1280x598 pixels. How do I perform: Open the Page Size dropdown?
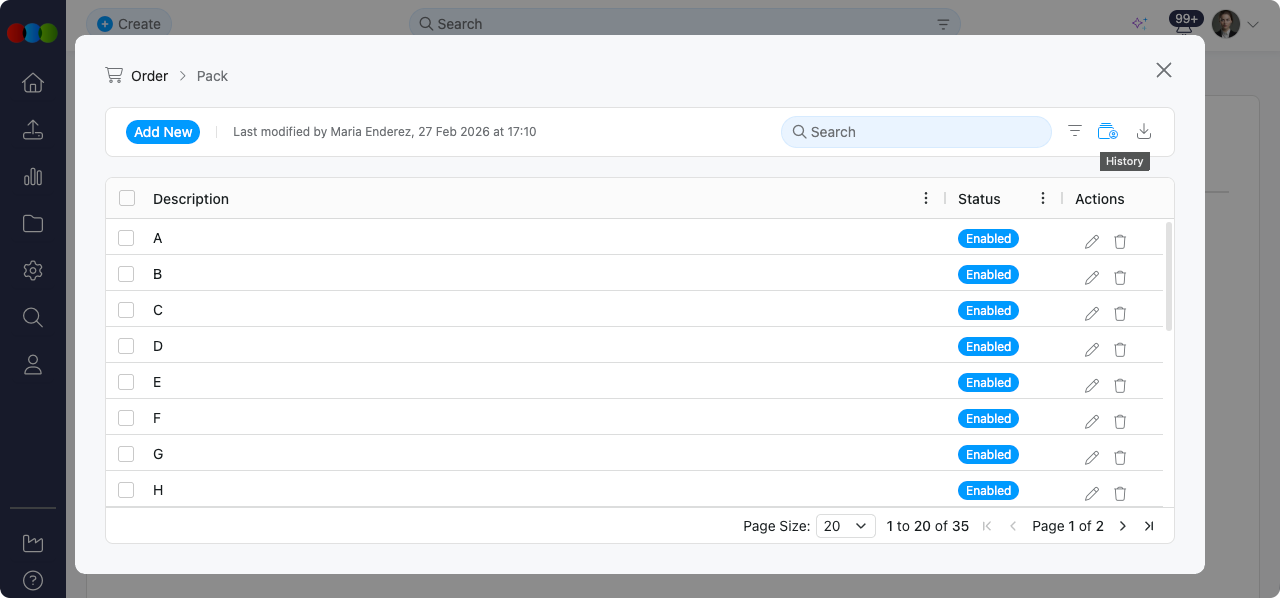point(846,526)
